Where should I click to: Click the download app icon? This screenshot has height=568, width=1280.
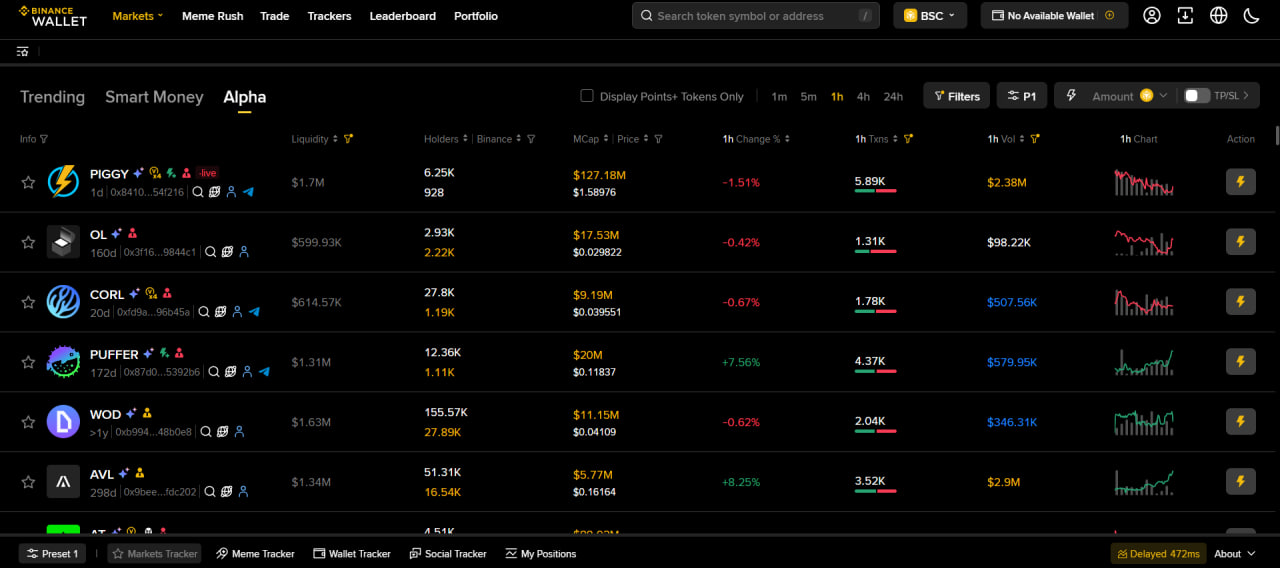(1185, 16)
